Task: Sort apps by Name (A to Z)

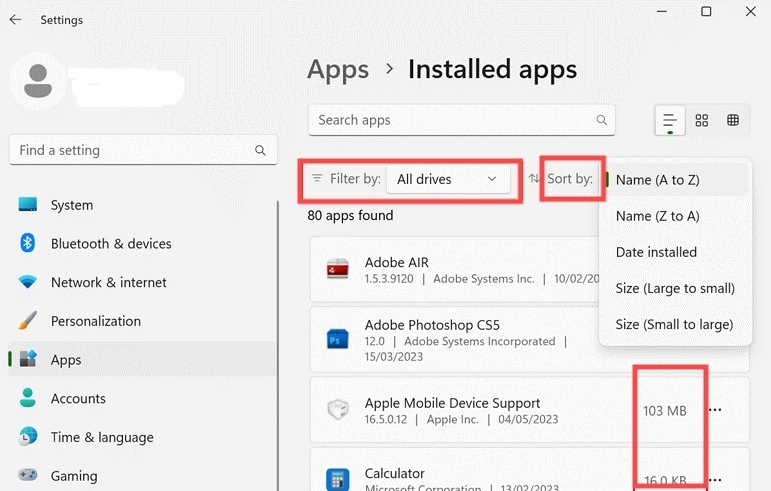Action: (675, 180)
